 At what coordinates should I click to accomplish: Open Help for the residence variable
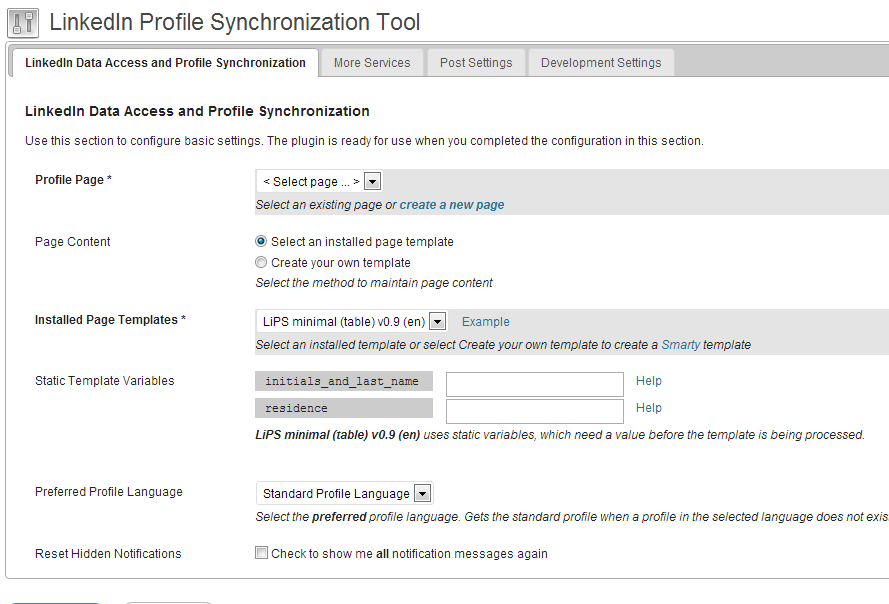click(649, 408)
